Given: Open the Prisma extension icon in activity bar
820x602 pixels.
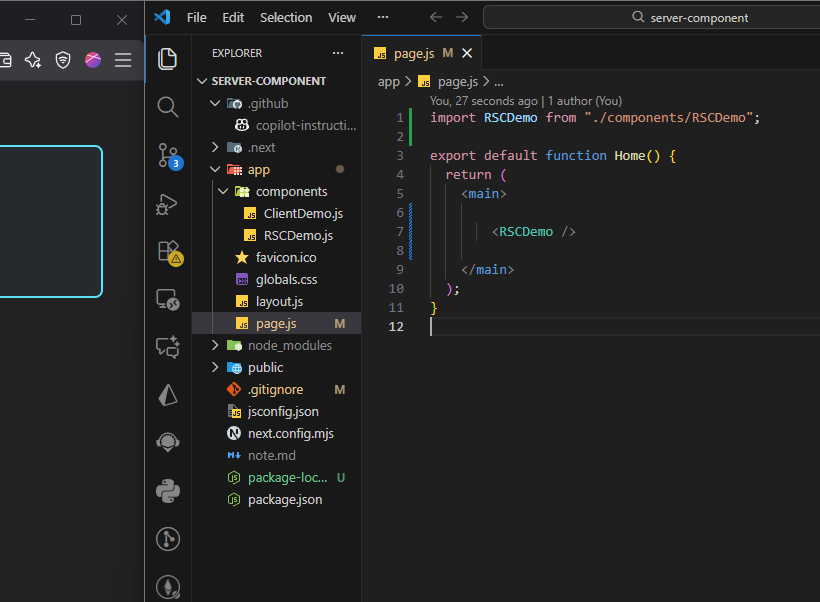Looking at the screenshot, I should [x=168, y=395].
